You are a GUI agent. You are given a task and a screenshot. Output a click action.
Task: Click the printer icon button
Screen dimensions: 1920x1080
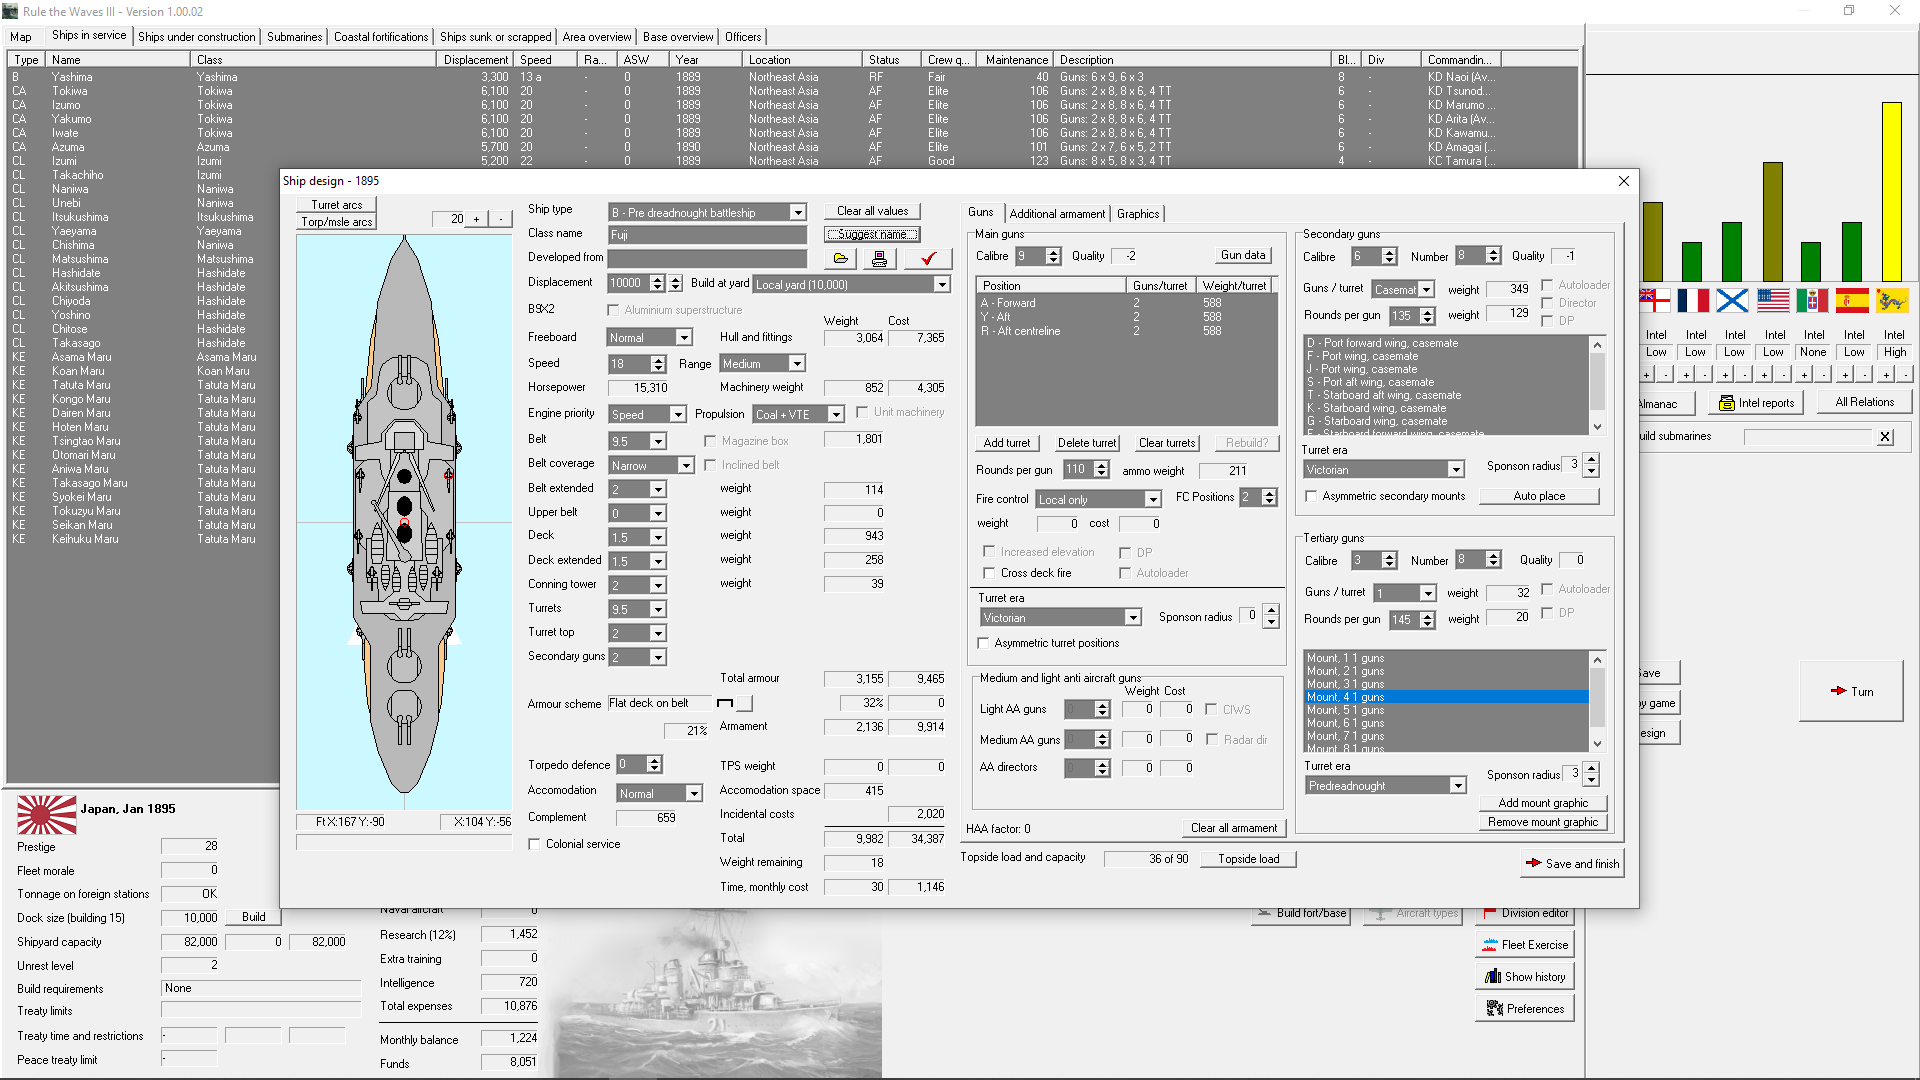coord(879,259)
